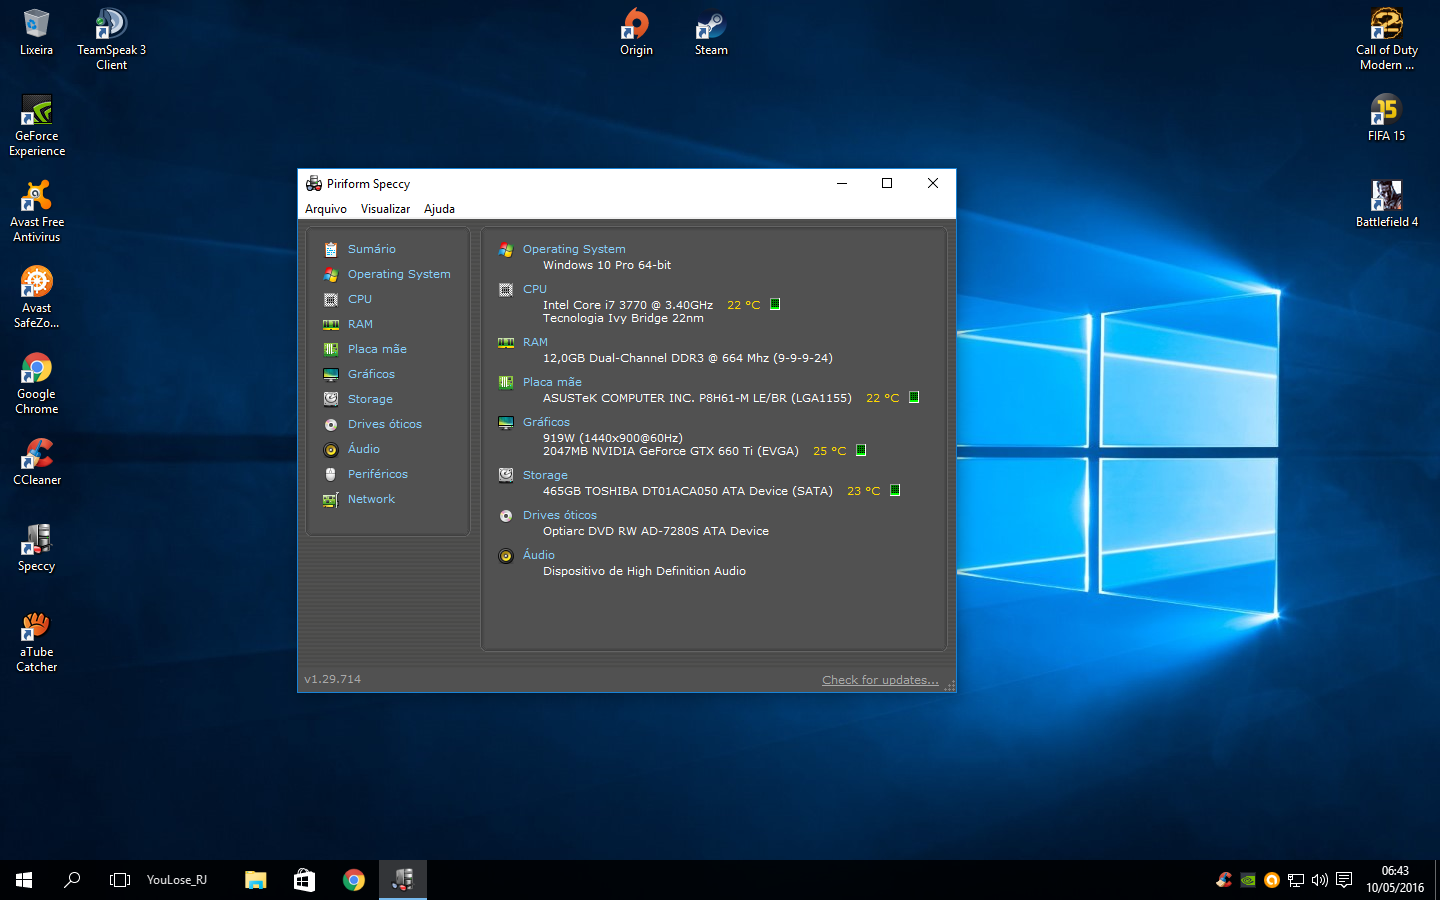Click the taskbar search magnifier
Screen dimensions: 1440x900
(72, 880)
